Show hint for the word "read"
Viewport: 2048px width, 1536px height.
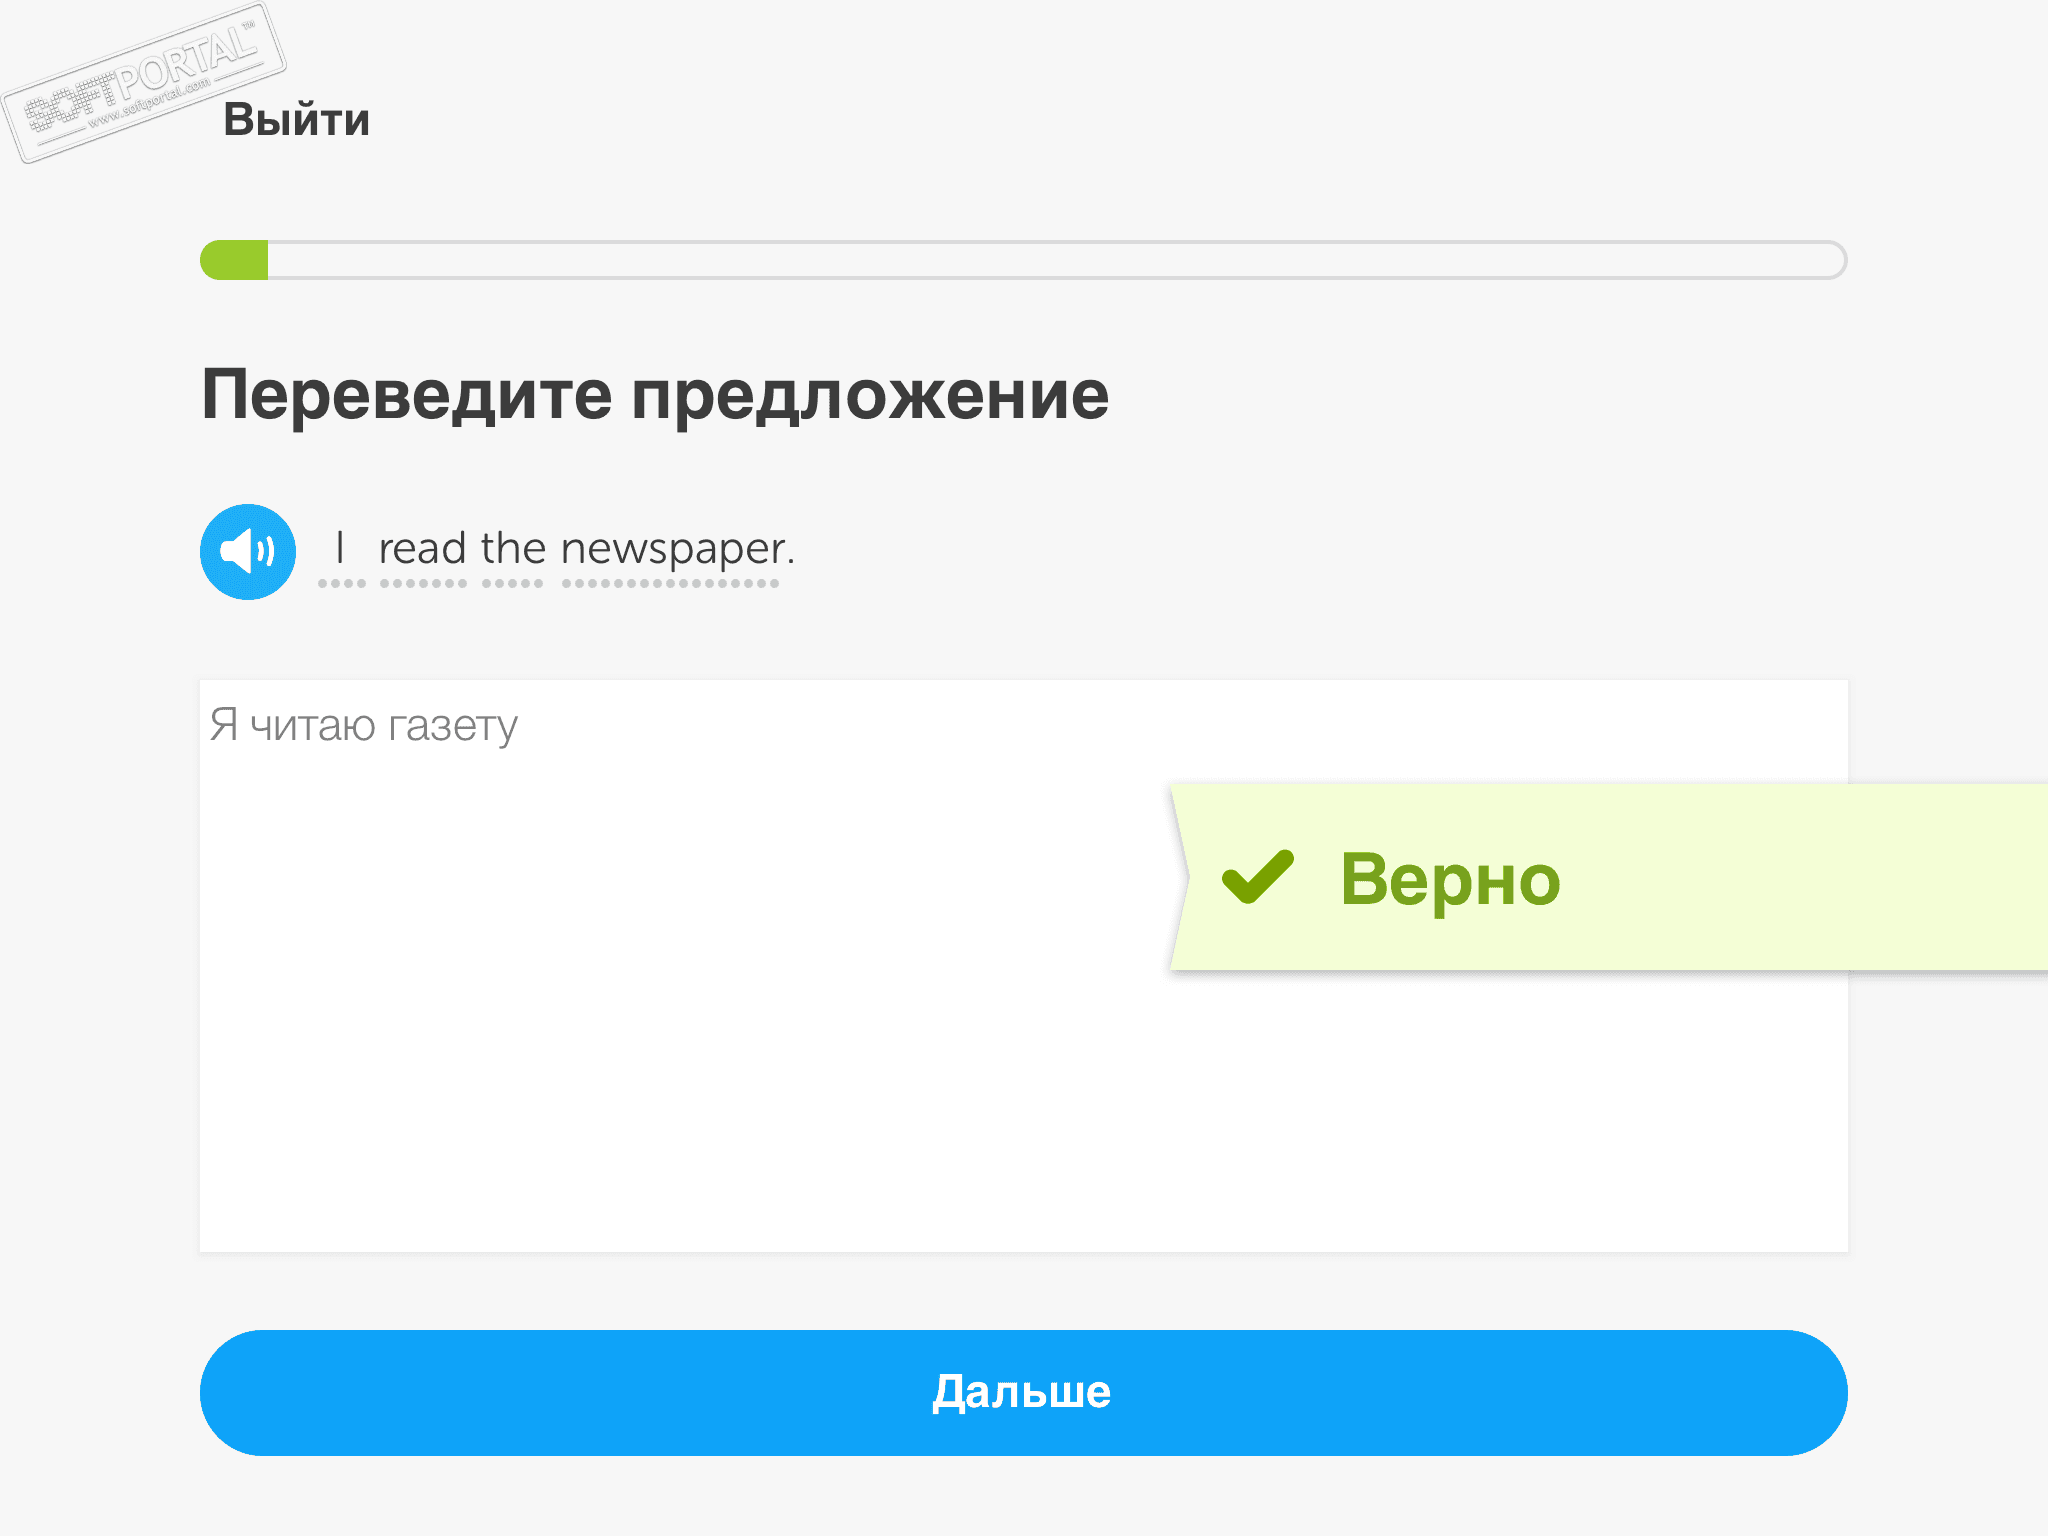point(422,549)
